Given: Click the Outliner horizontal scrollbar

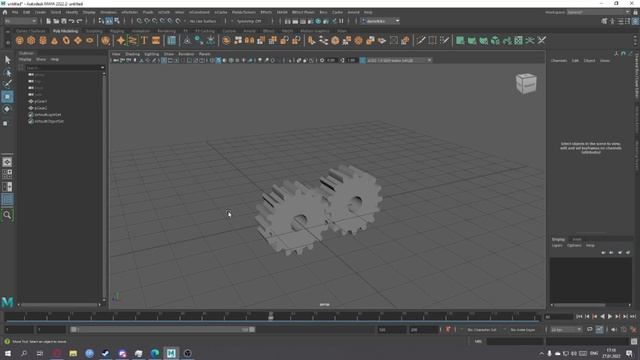Looking at the screenshot, I should click(x=60, y=304).
